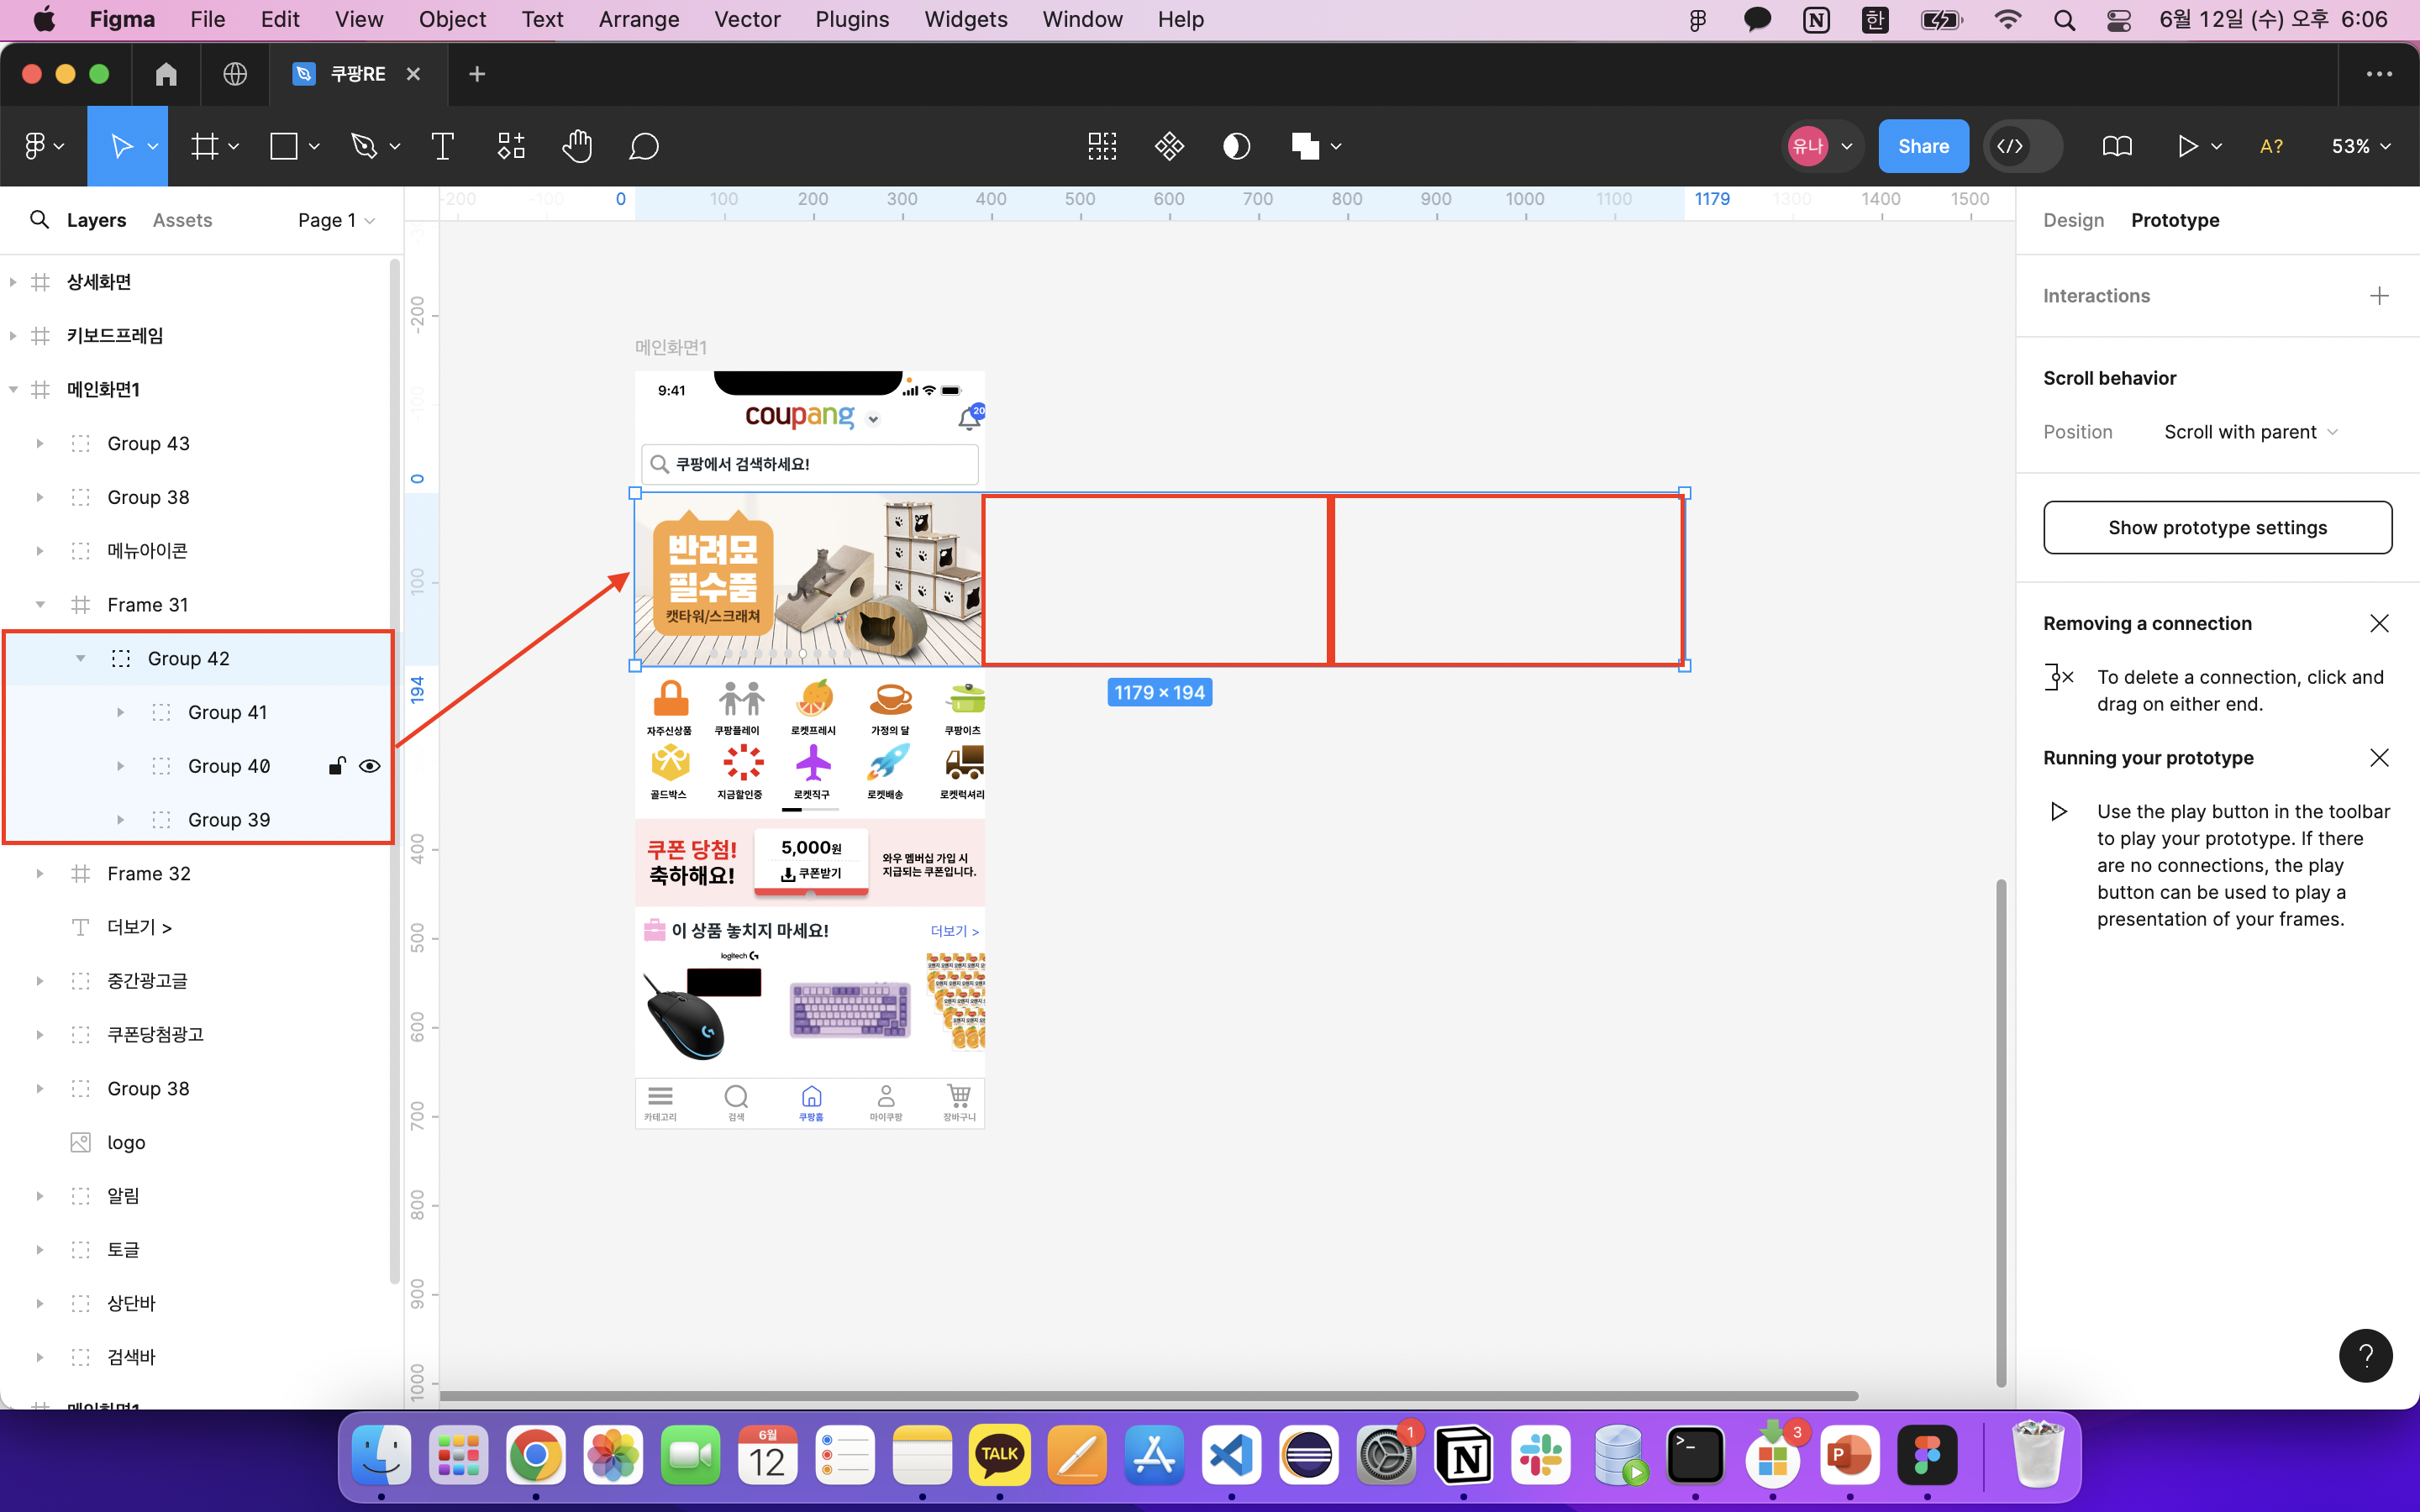Switch to Design tab
The image size is (2420, 1512).
(x=2073, y=220)
